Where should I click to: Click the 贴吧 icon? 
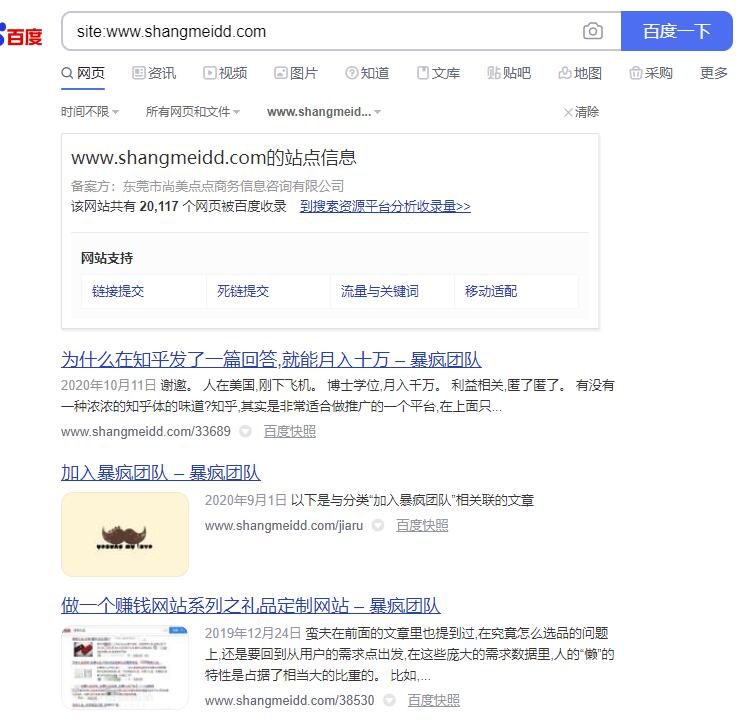(x=494, y=73)
